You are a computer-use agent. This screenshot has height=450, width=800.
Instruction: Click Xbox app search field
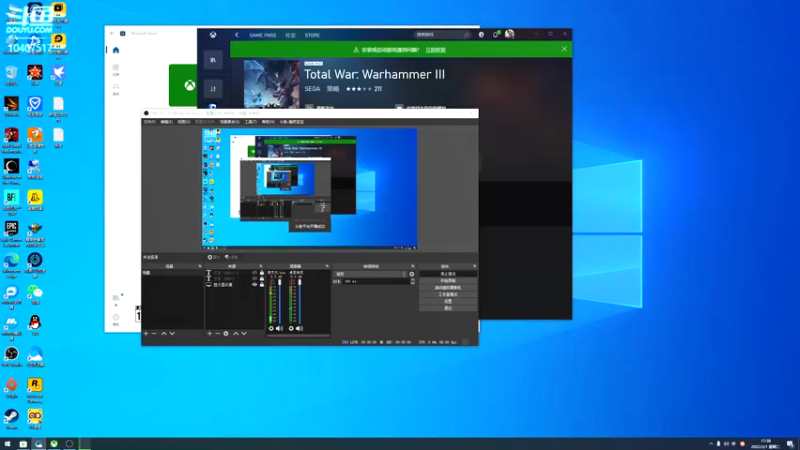pos(442,35)
